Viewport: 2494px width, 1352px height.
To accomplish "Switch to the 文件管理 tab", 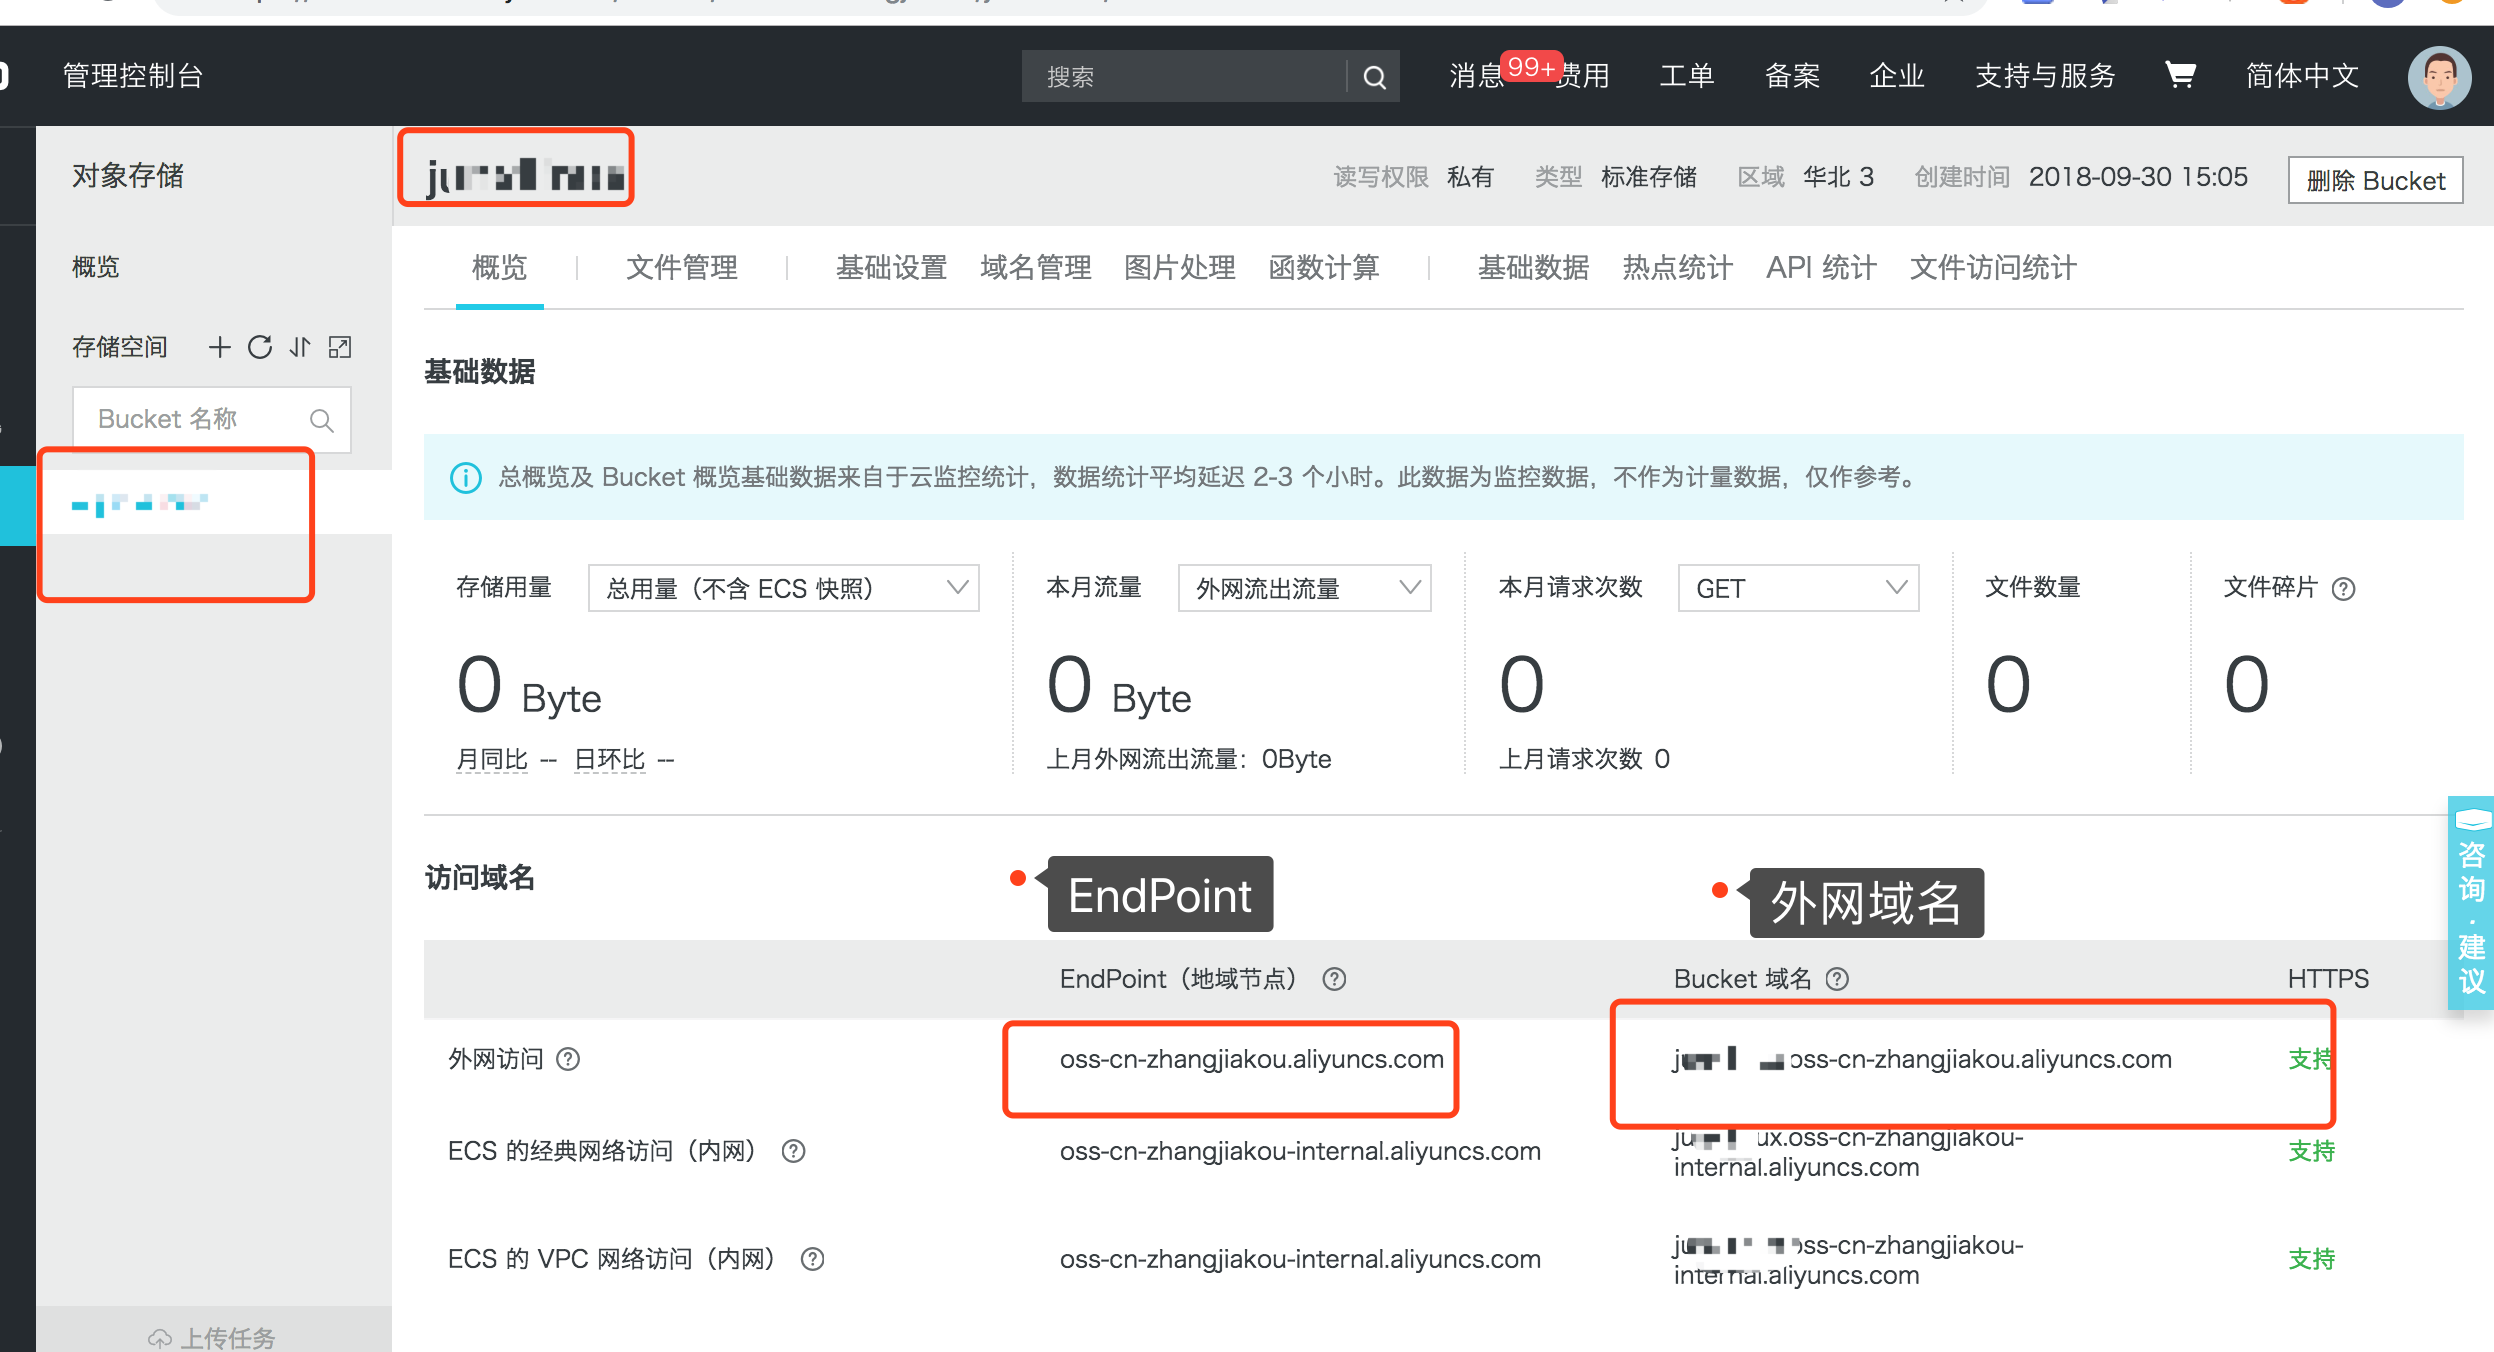I will 682,268.
